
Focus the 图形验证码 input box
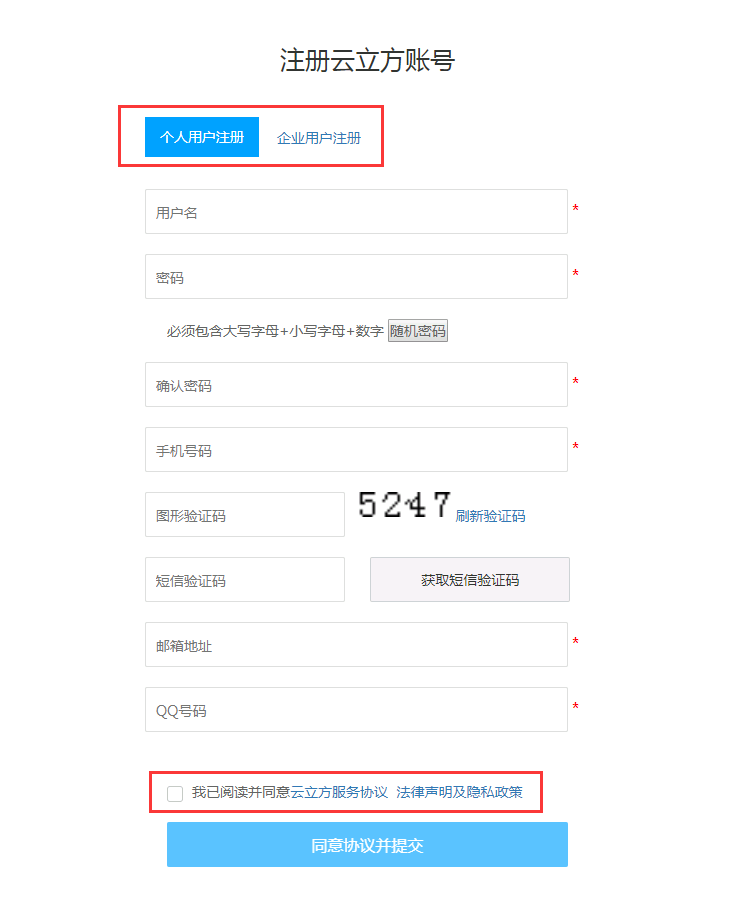pos(245,515)
